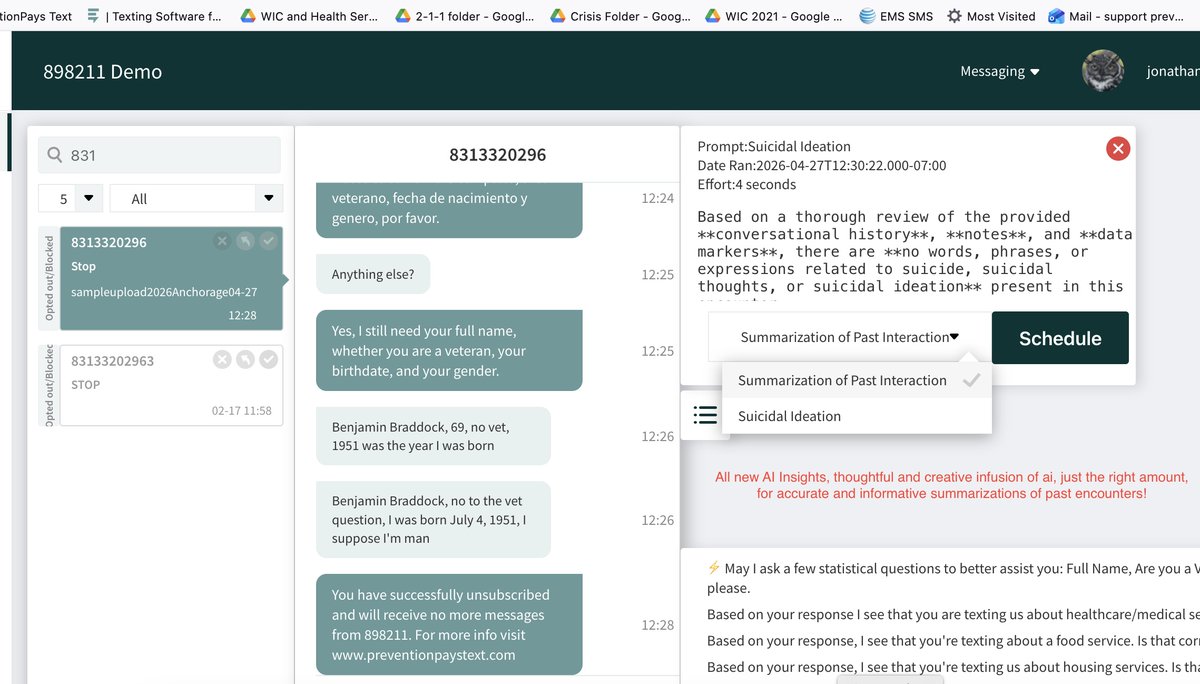1200x684 pixels.
Task: Dismiss the Suicidal Ideation results with the red X
Action: [x=1118, y=148]
